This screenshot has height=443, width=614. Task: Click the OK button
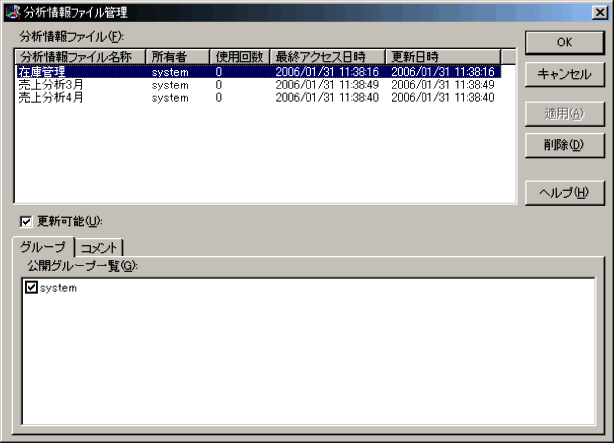point(564,43)
